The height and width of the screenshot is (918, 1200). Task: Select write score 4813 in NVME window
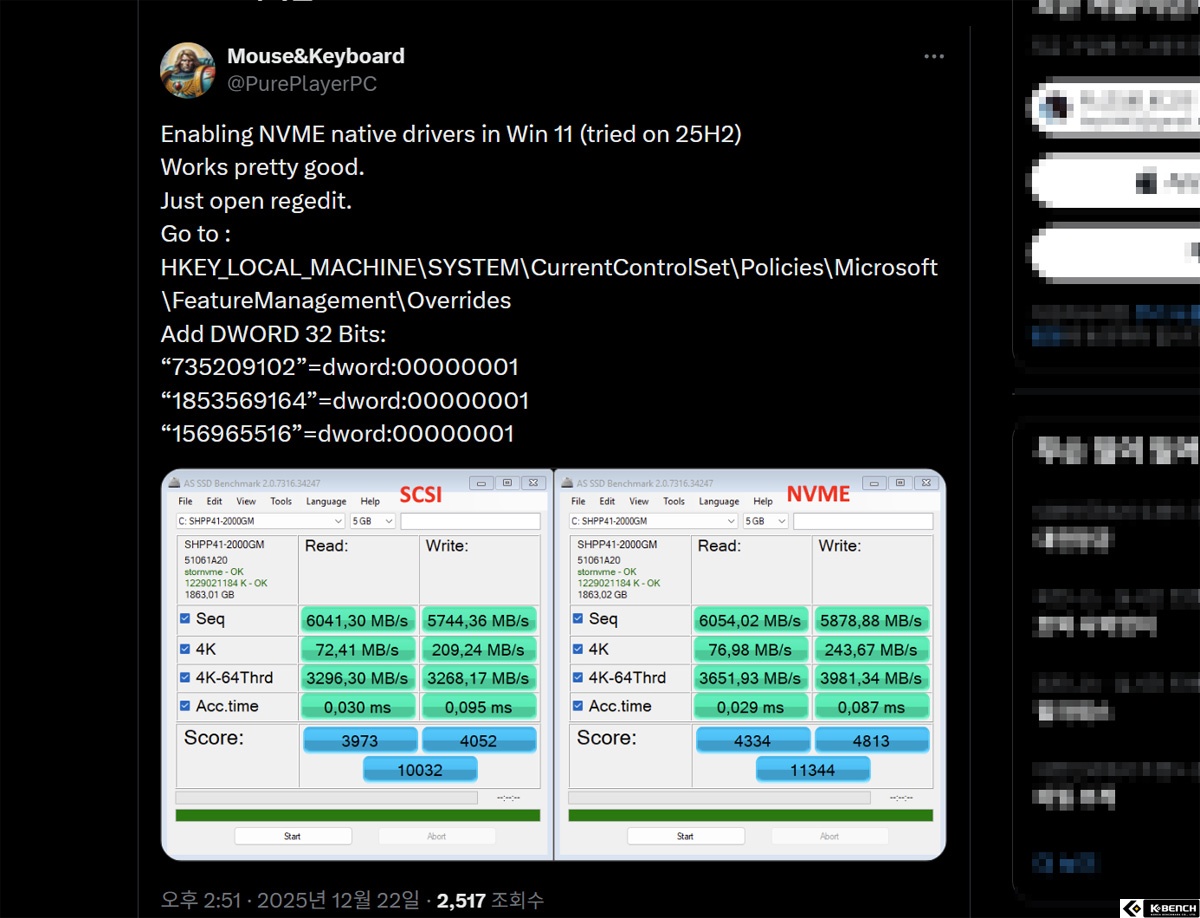(x=872, y=740)
